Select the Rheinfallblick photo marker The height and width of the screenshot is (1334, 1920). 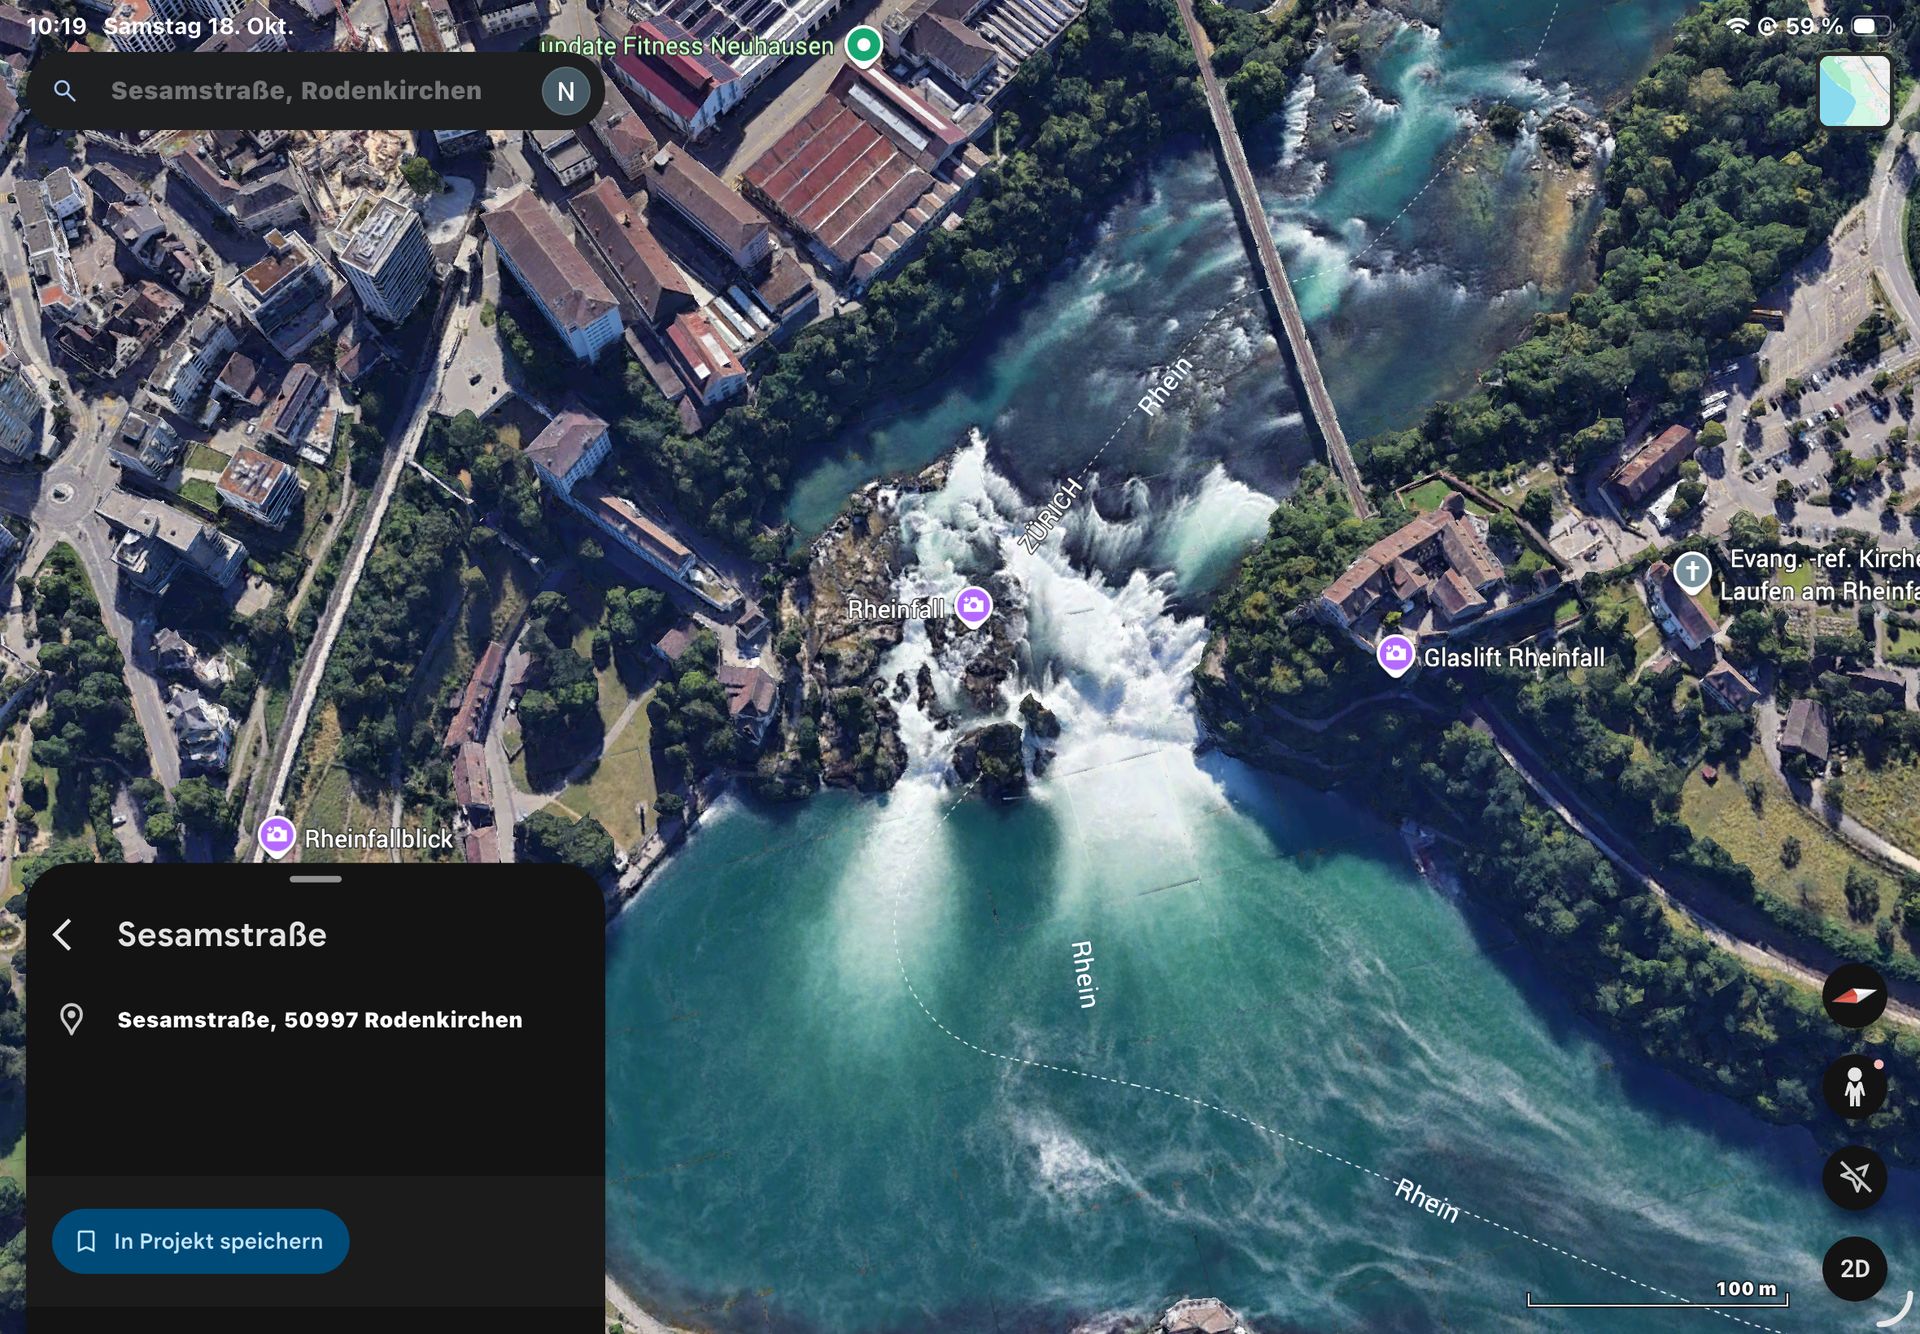[277, 836]
